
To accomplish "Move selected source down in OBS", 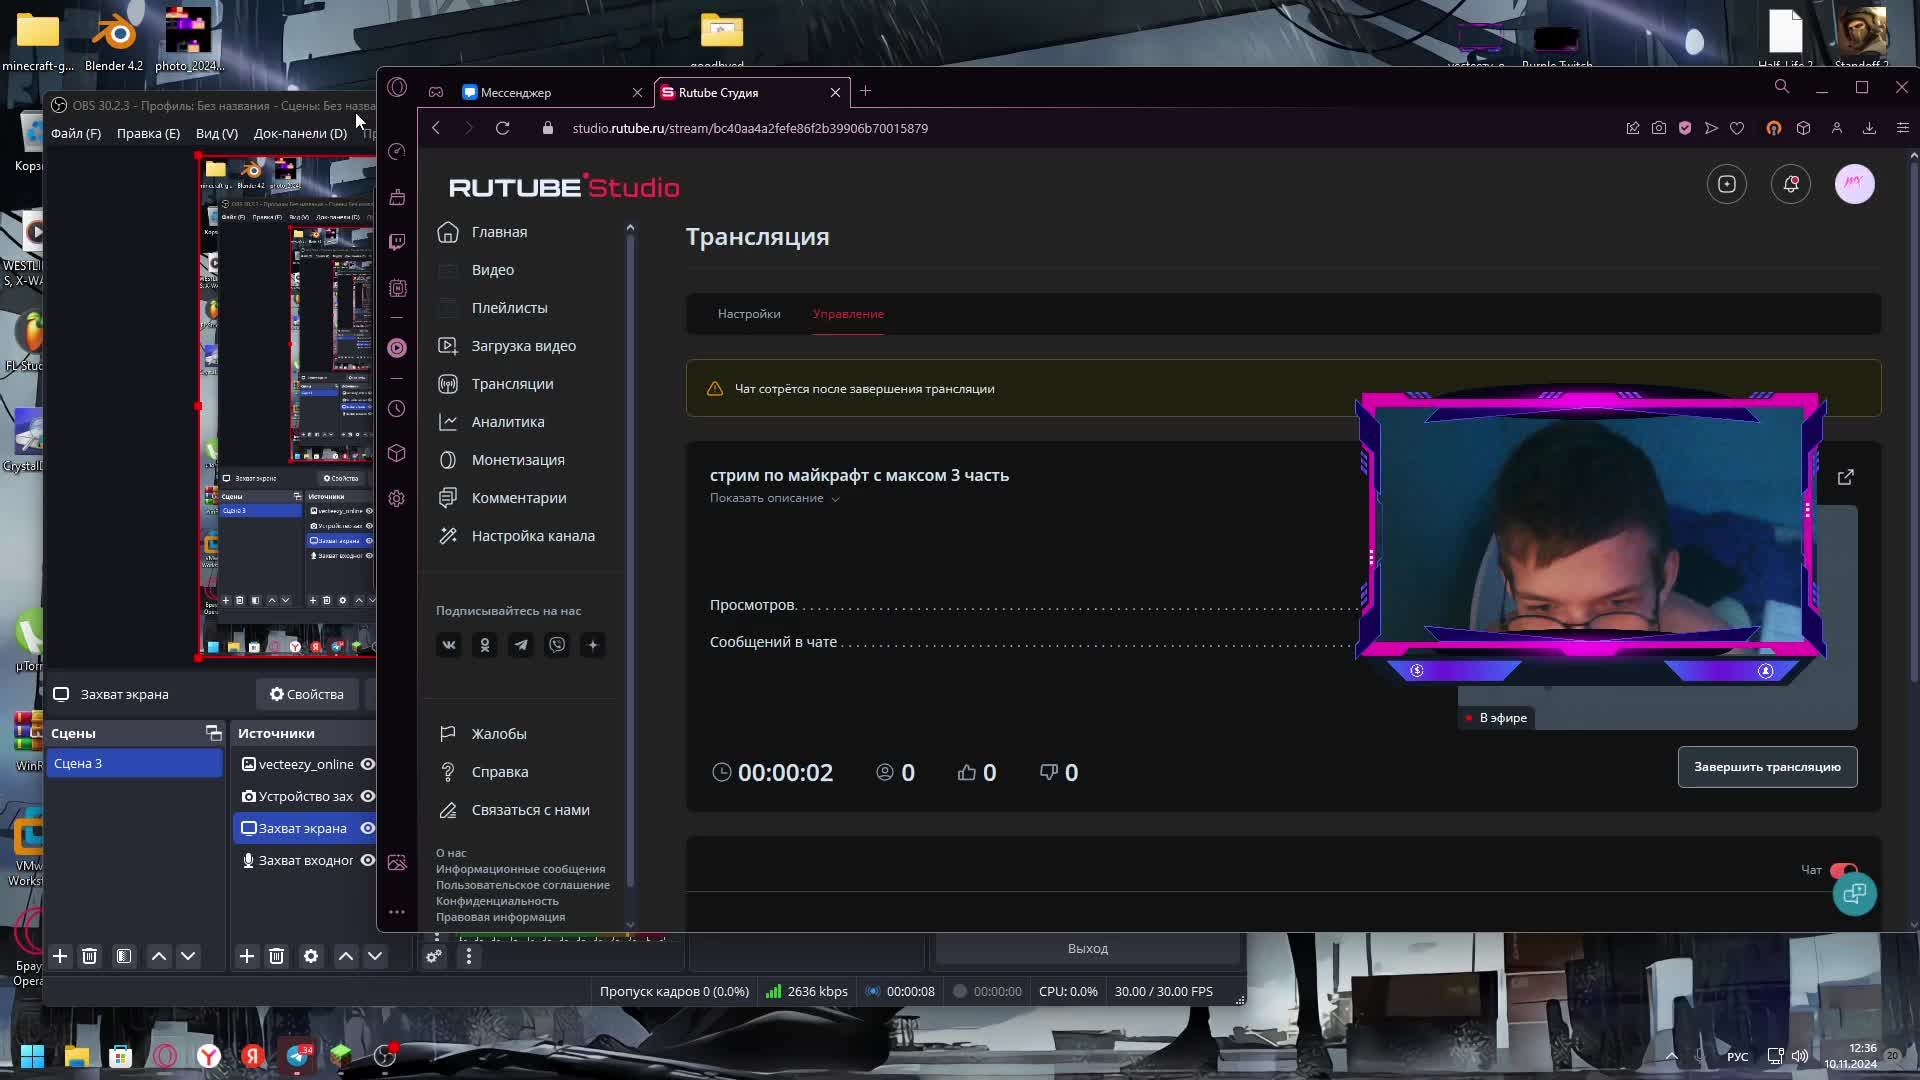I will pyautogui.click(x=375, y=957).
